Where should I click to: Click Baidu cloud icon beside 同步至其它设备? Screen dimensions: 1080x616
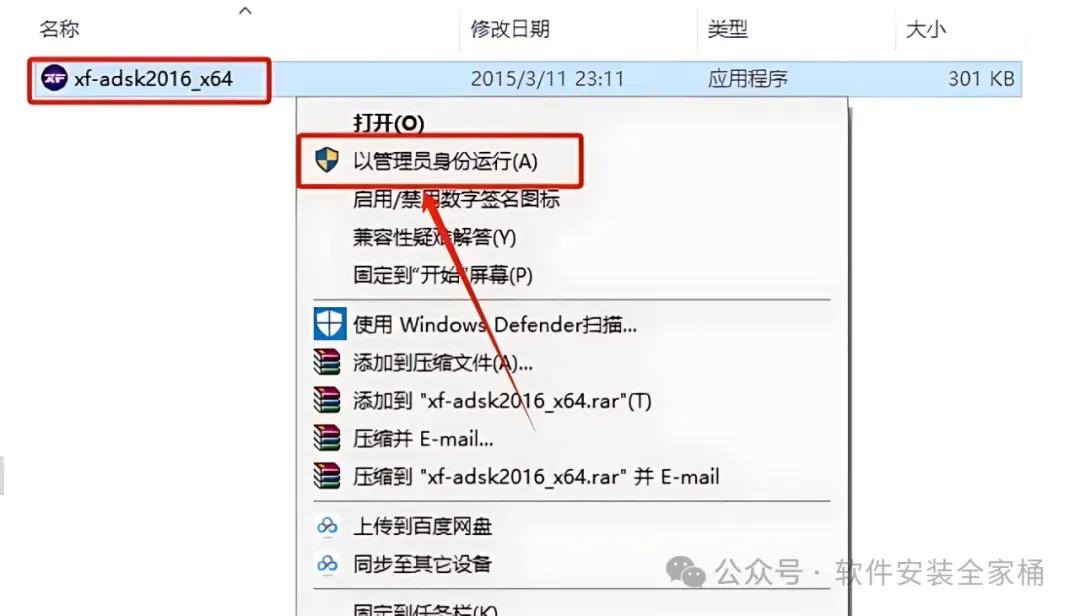327,564
